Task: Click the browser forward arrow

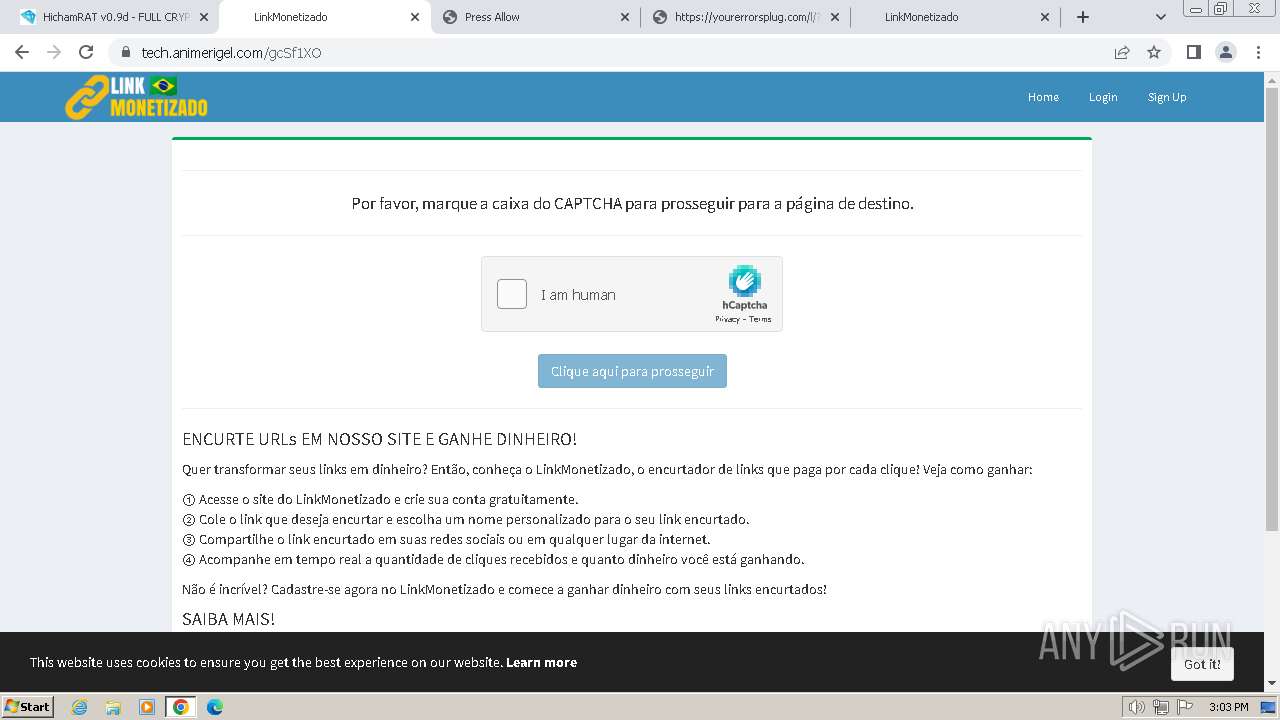Action: (54, 52)
